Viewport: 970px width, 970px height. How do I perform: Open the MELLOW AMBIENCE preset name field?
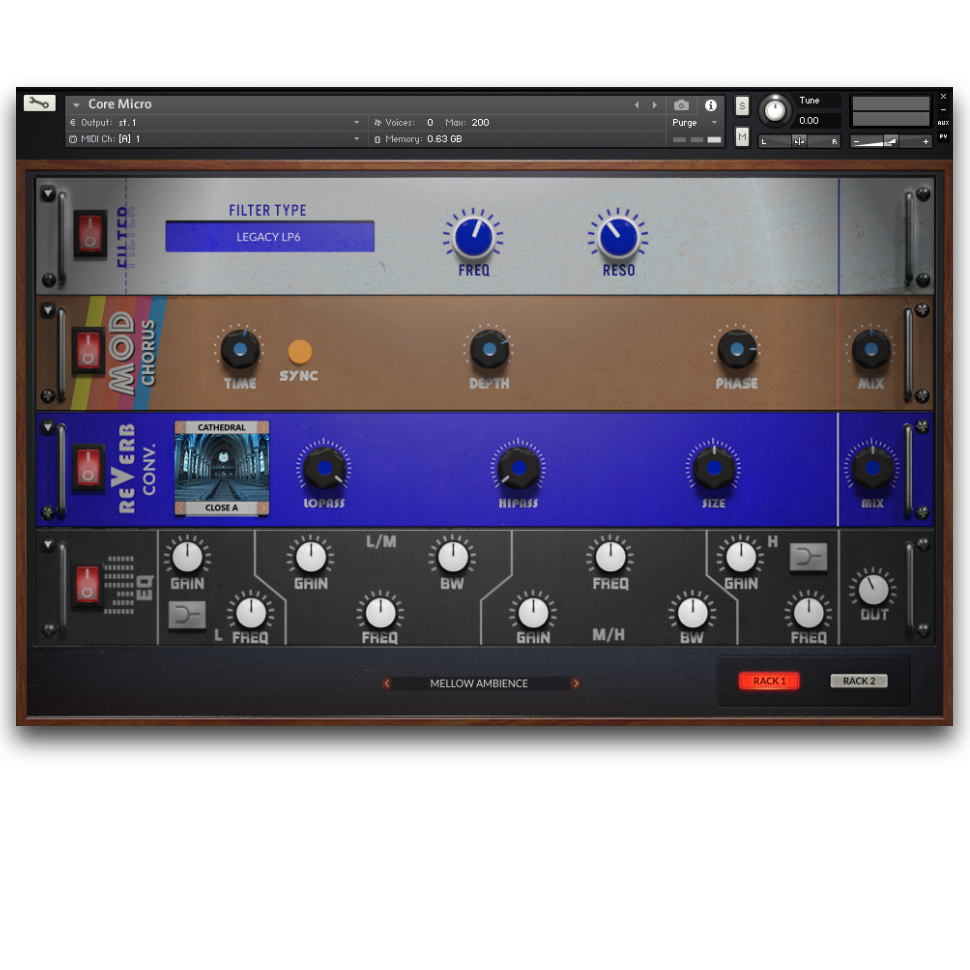coord(479,684)
